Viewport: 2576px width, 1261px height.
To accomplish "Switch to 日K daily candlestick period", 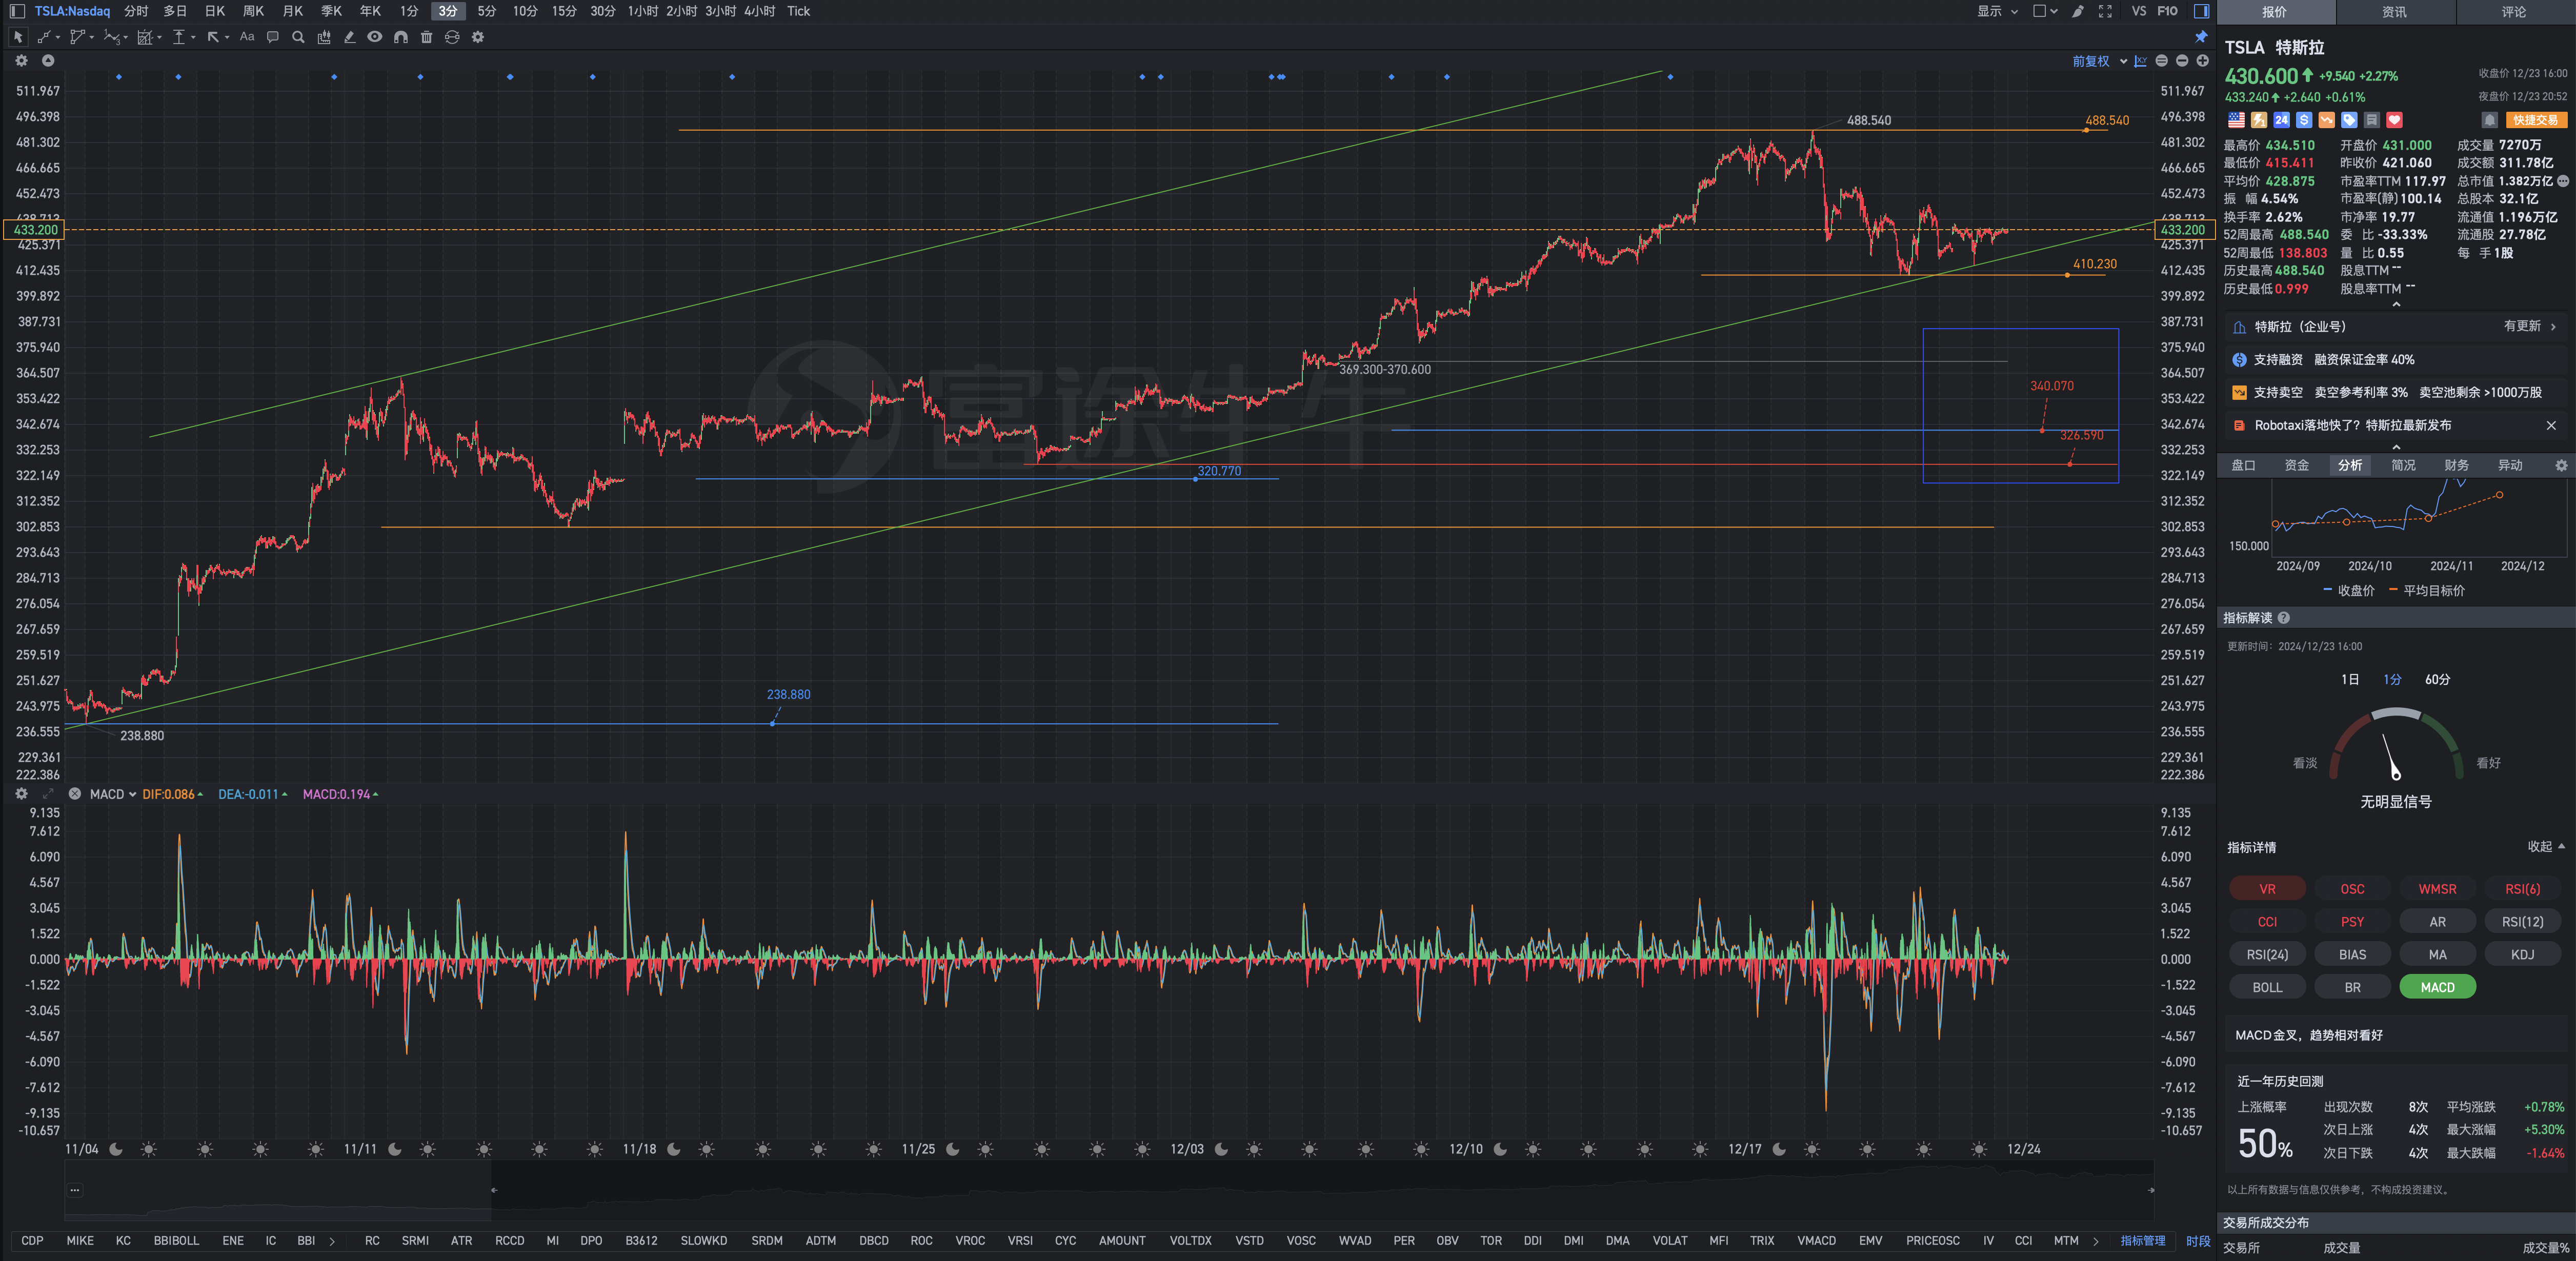I will point(215,11).
